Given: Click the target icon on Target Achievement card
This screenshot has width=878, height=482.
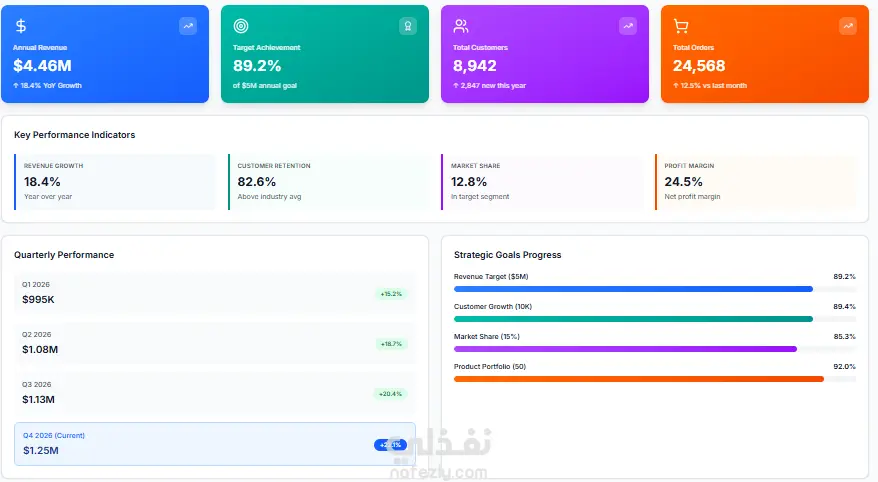Looking at the screenshot, I should click(x=241, y=26).
